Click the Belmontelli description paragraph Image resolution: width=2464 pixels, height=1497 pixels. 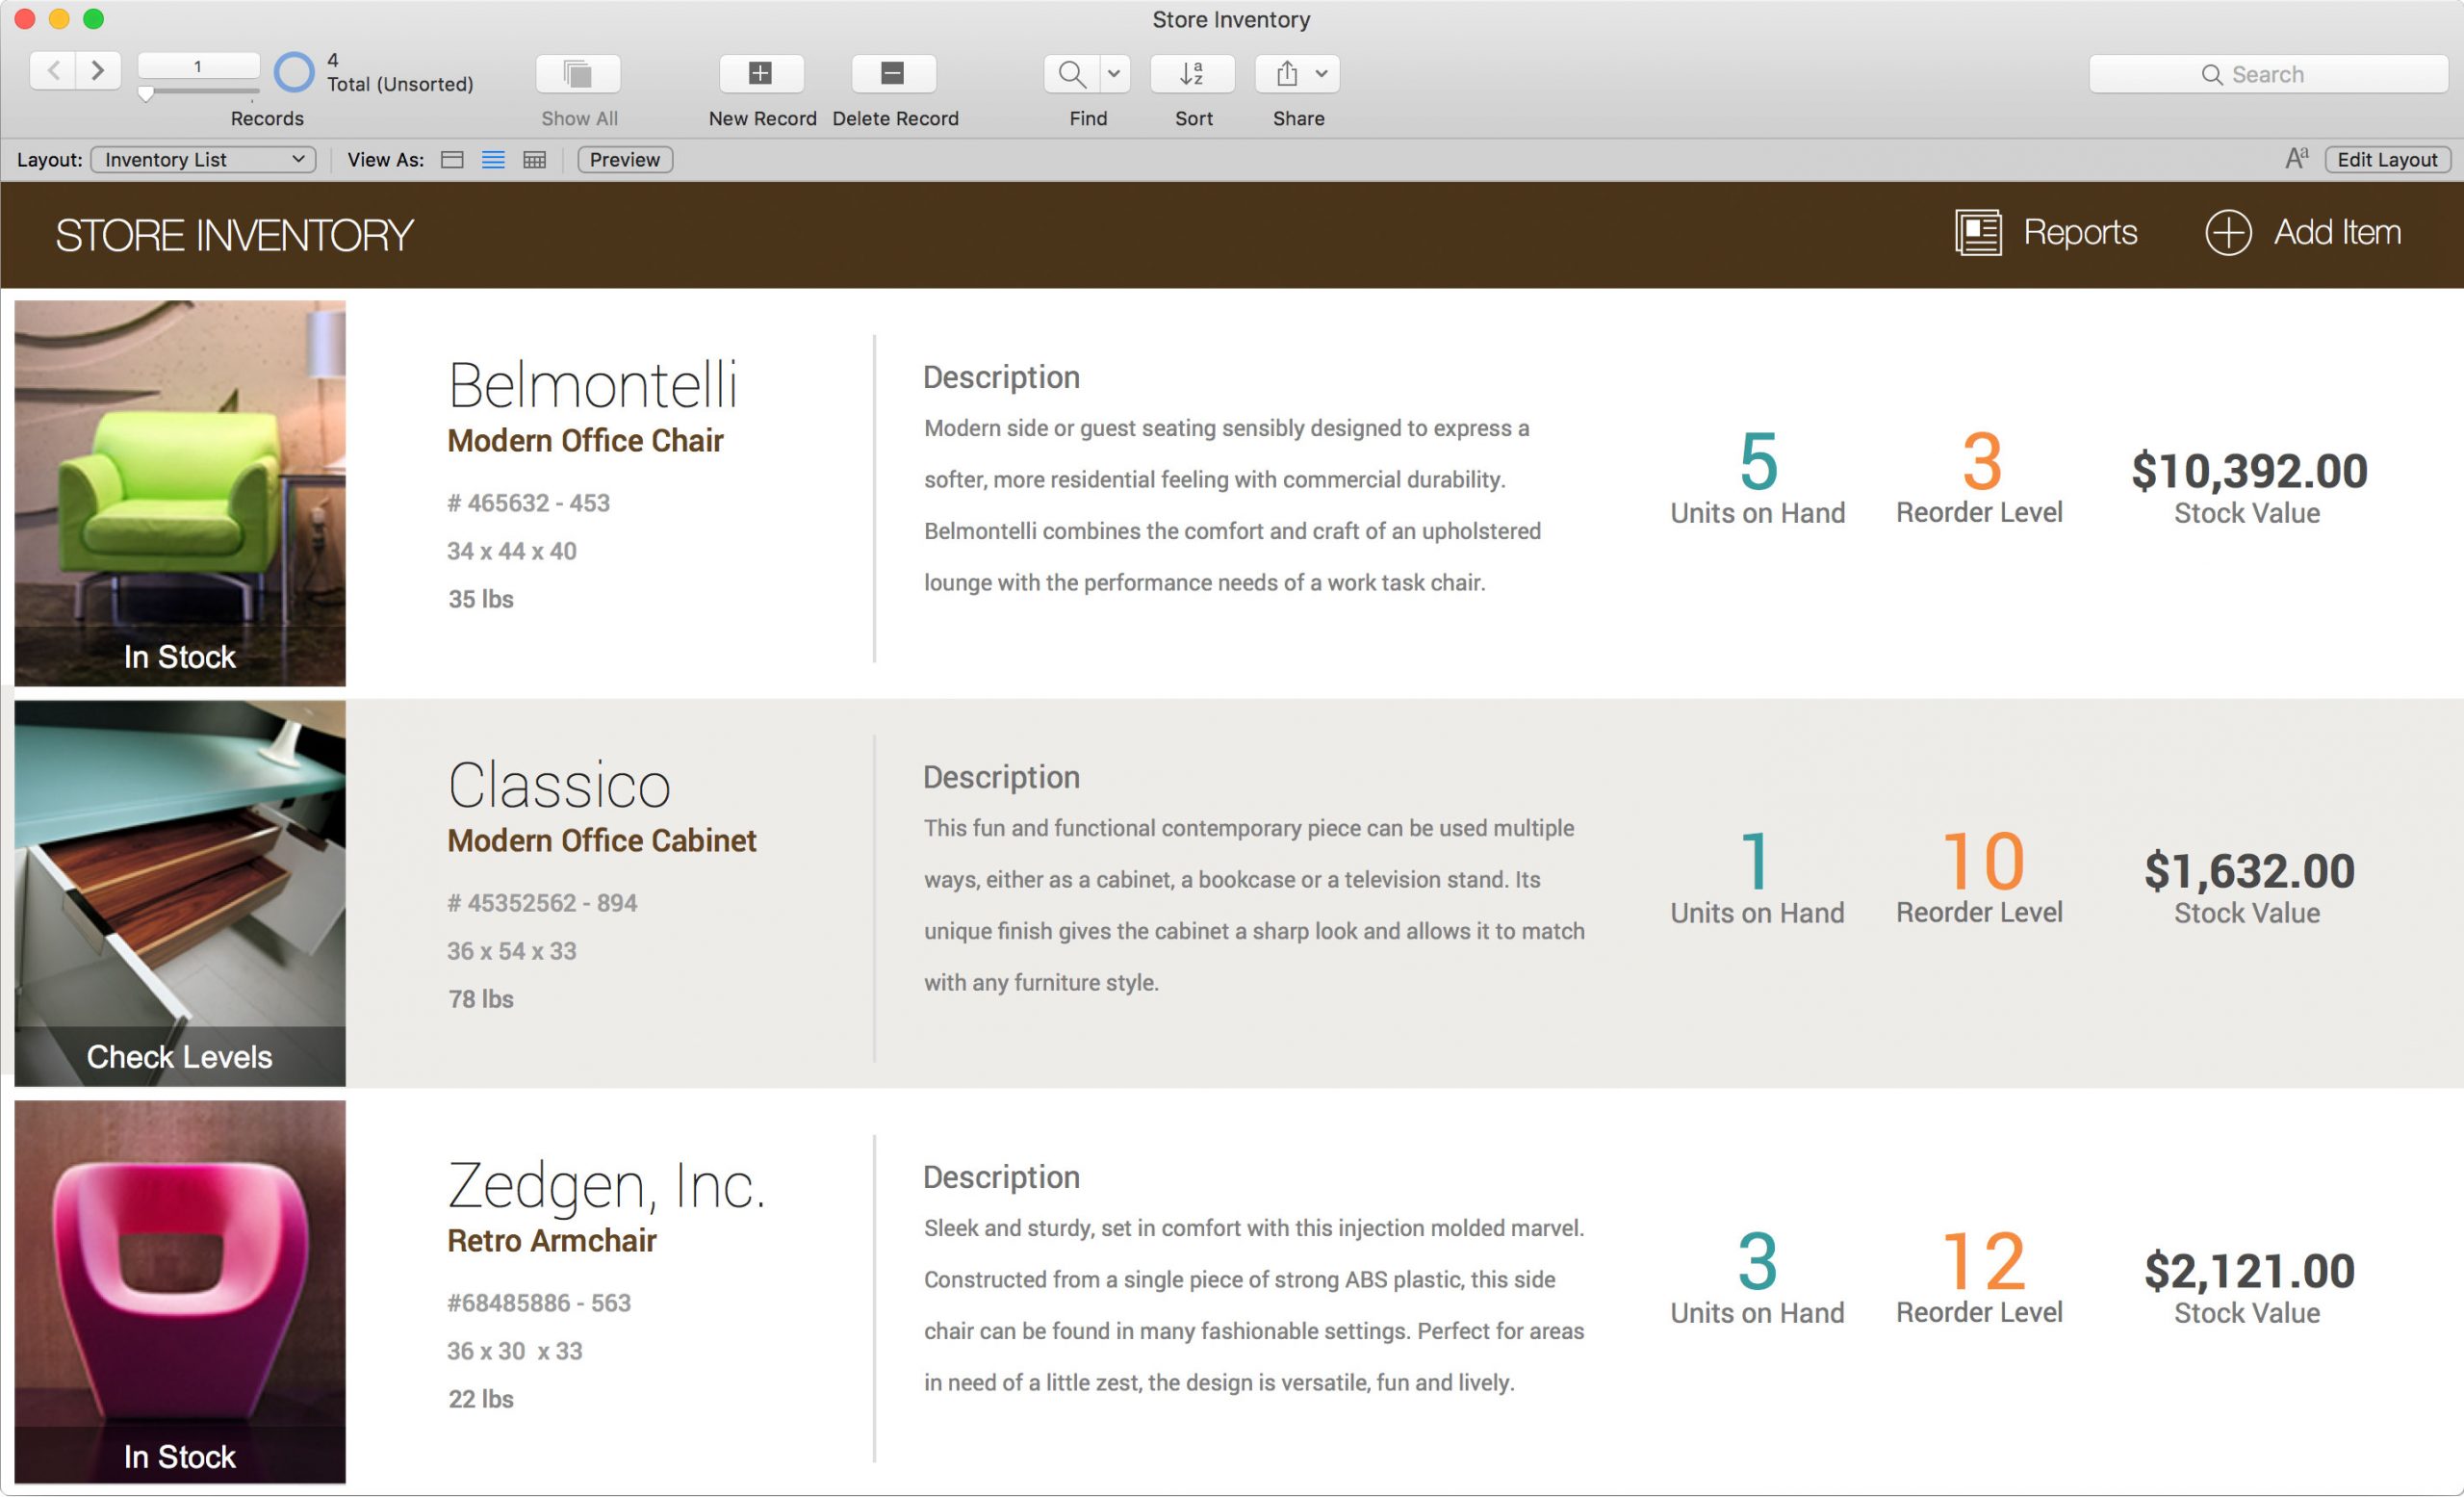[x=1232, y=505]
